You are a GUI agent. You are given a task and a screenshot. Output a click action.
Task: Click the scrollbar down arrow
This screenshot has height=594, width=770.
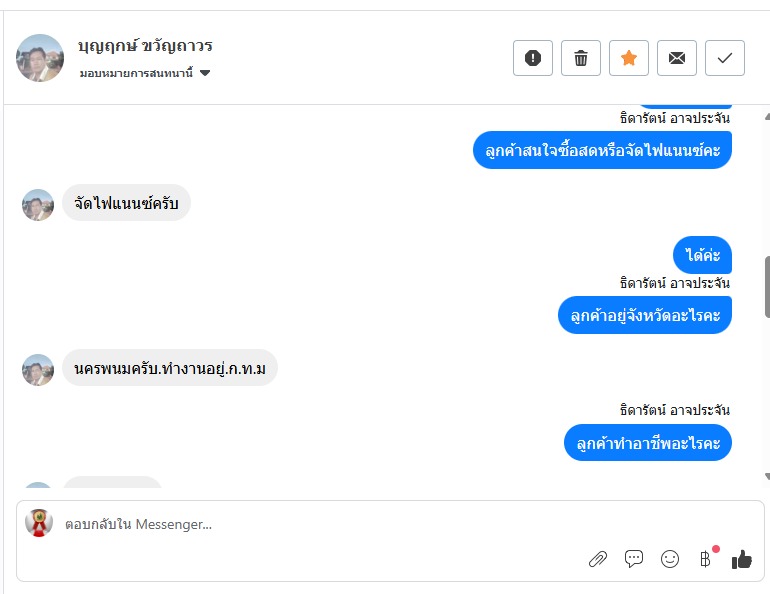(767, 477)
